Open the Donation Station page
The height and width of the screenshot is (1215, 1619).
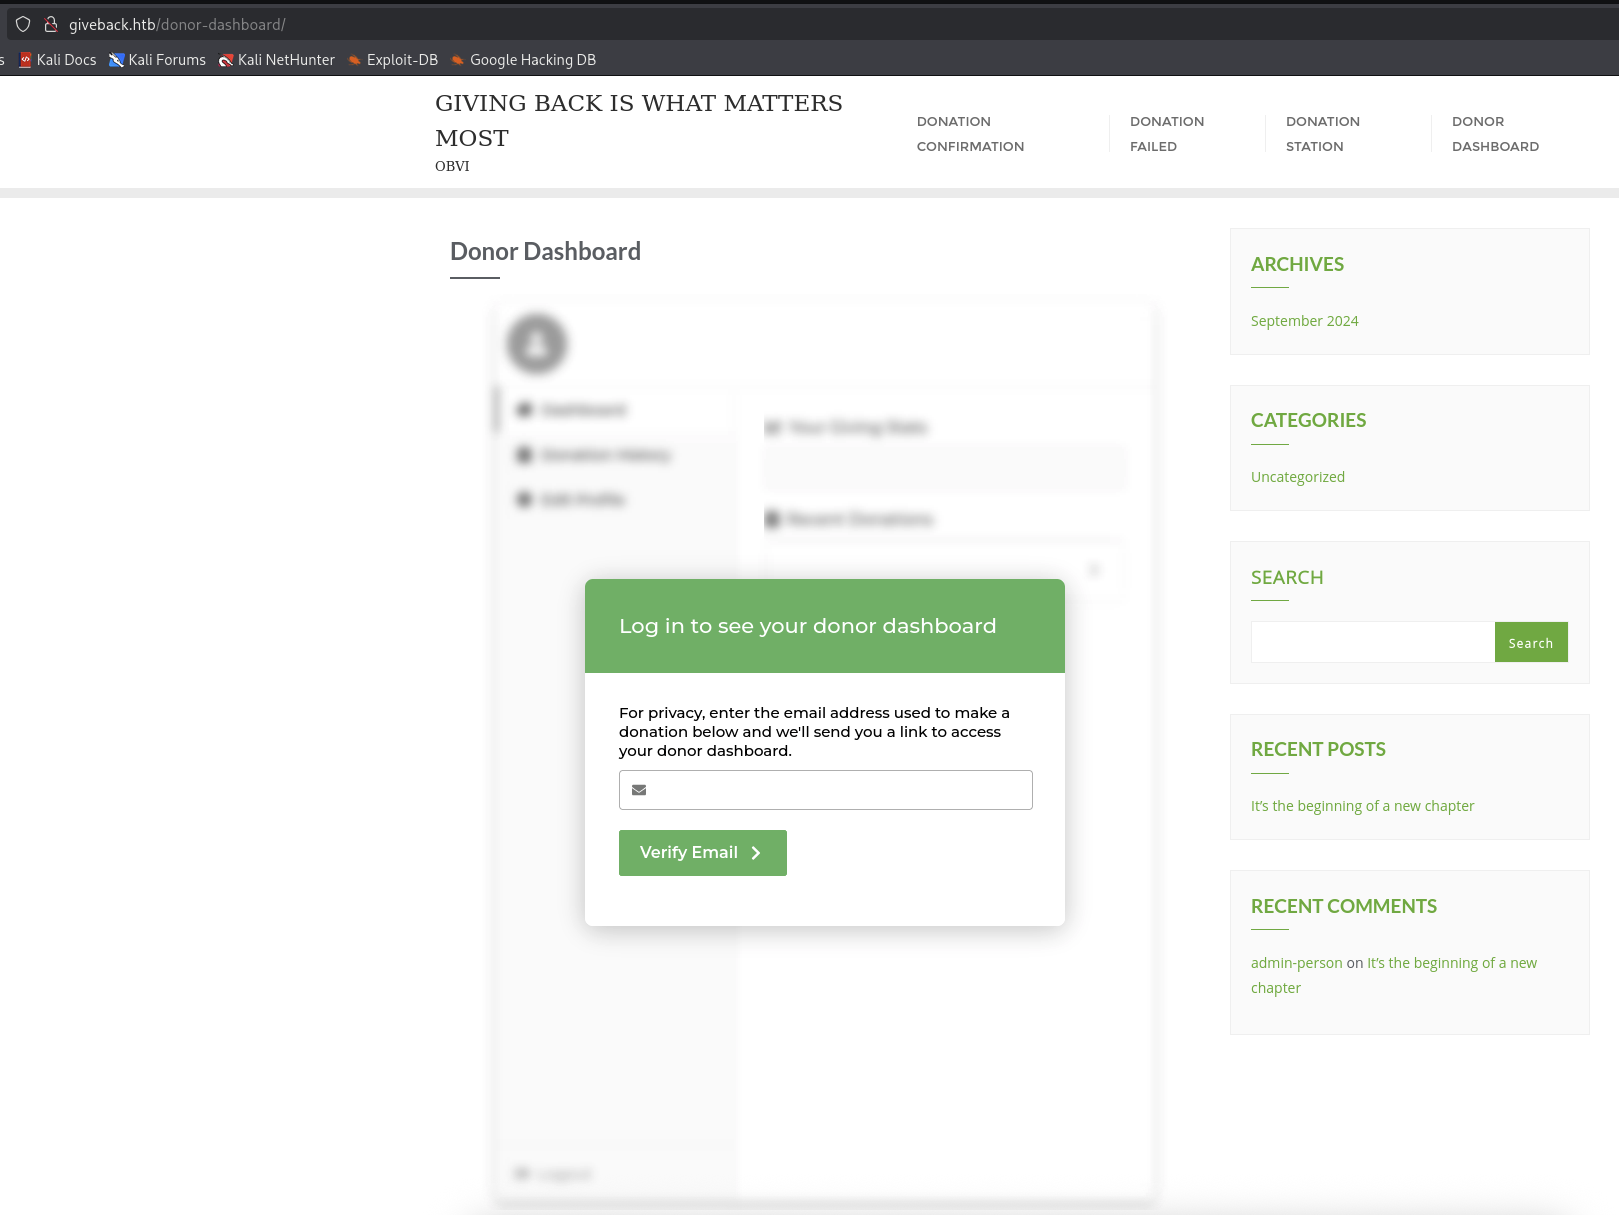(x=1322, y=133)
